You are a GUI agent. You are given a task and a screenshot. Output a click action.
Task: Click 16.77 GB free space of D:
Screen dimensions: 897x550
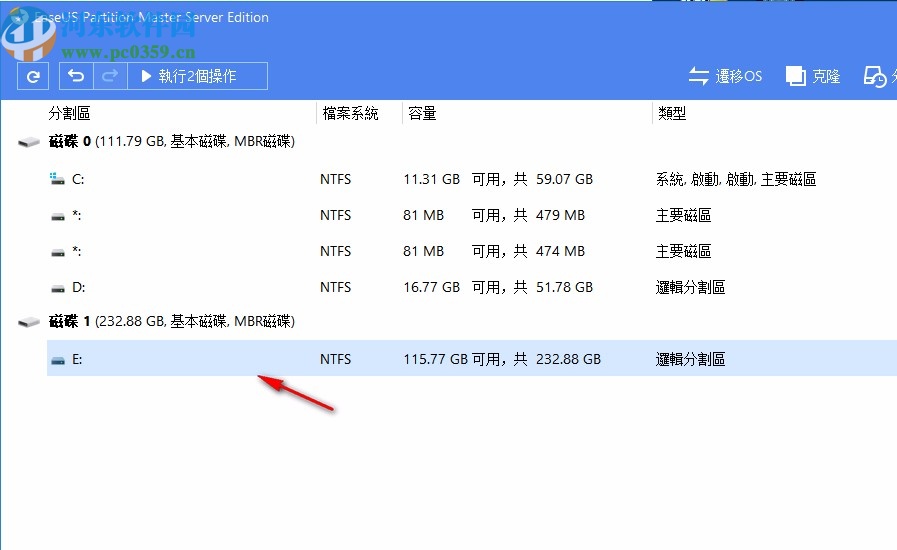(x=431, y=287)
